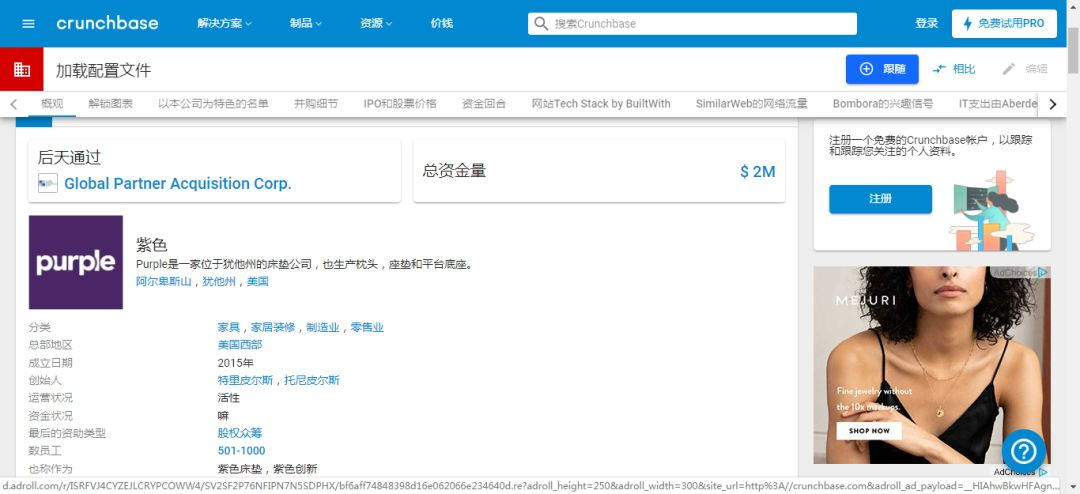Click founder 特里皮尔斯 link
Screen dimensions: 1080x494
pos(245,380)
